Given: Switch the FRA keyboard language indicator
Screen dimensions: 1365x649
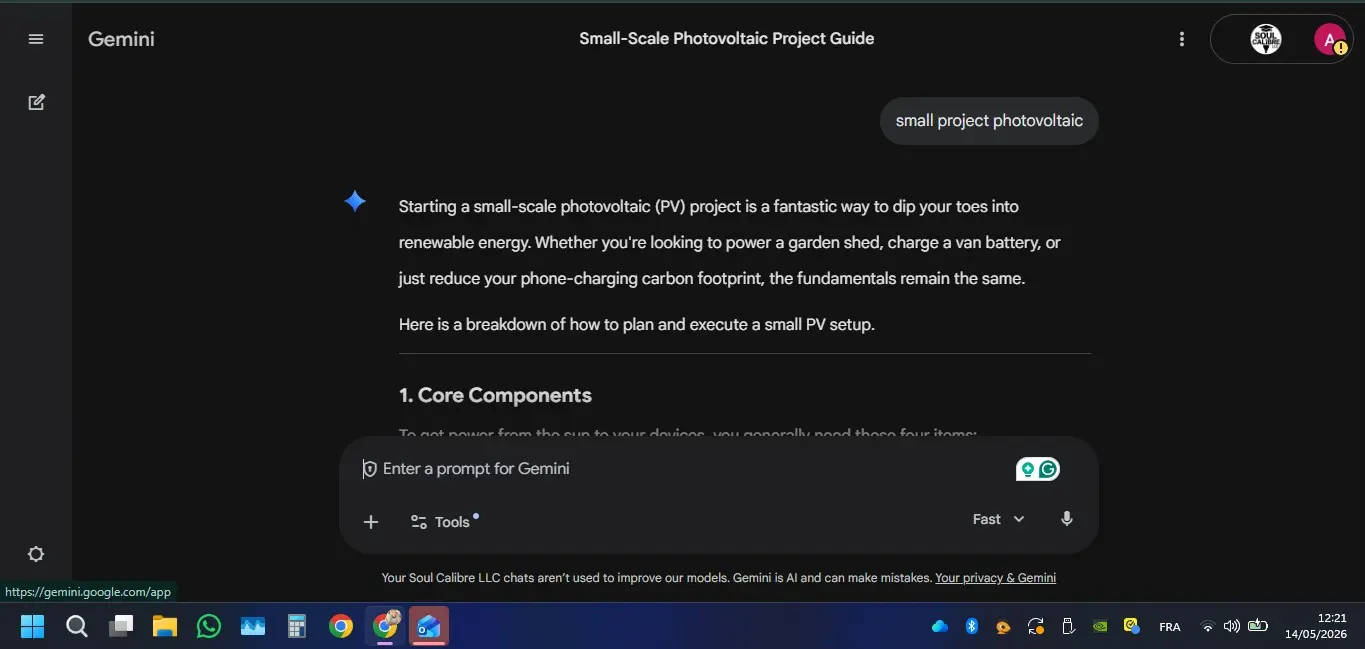Looking at the screenshot, I should pos(1169,627).
